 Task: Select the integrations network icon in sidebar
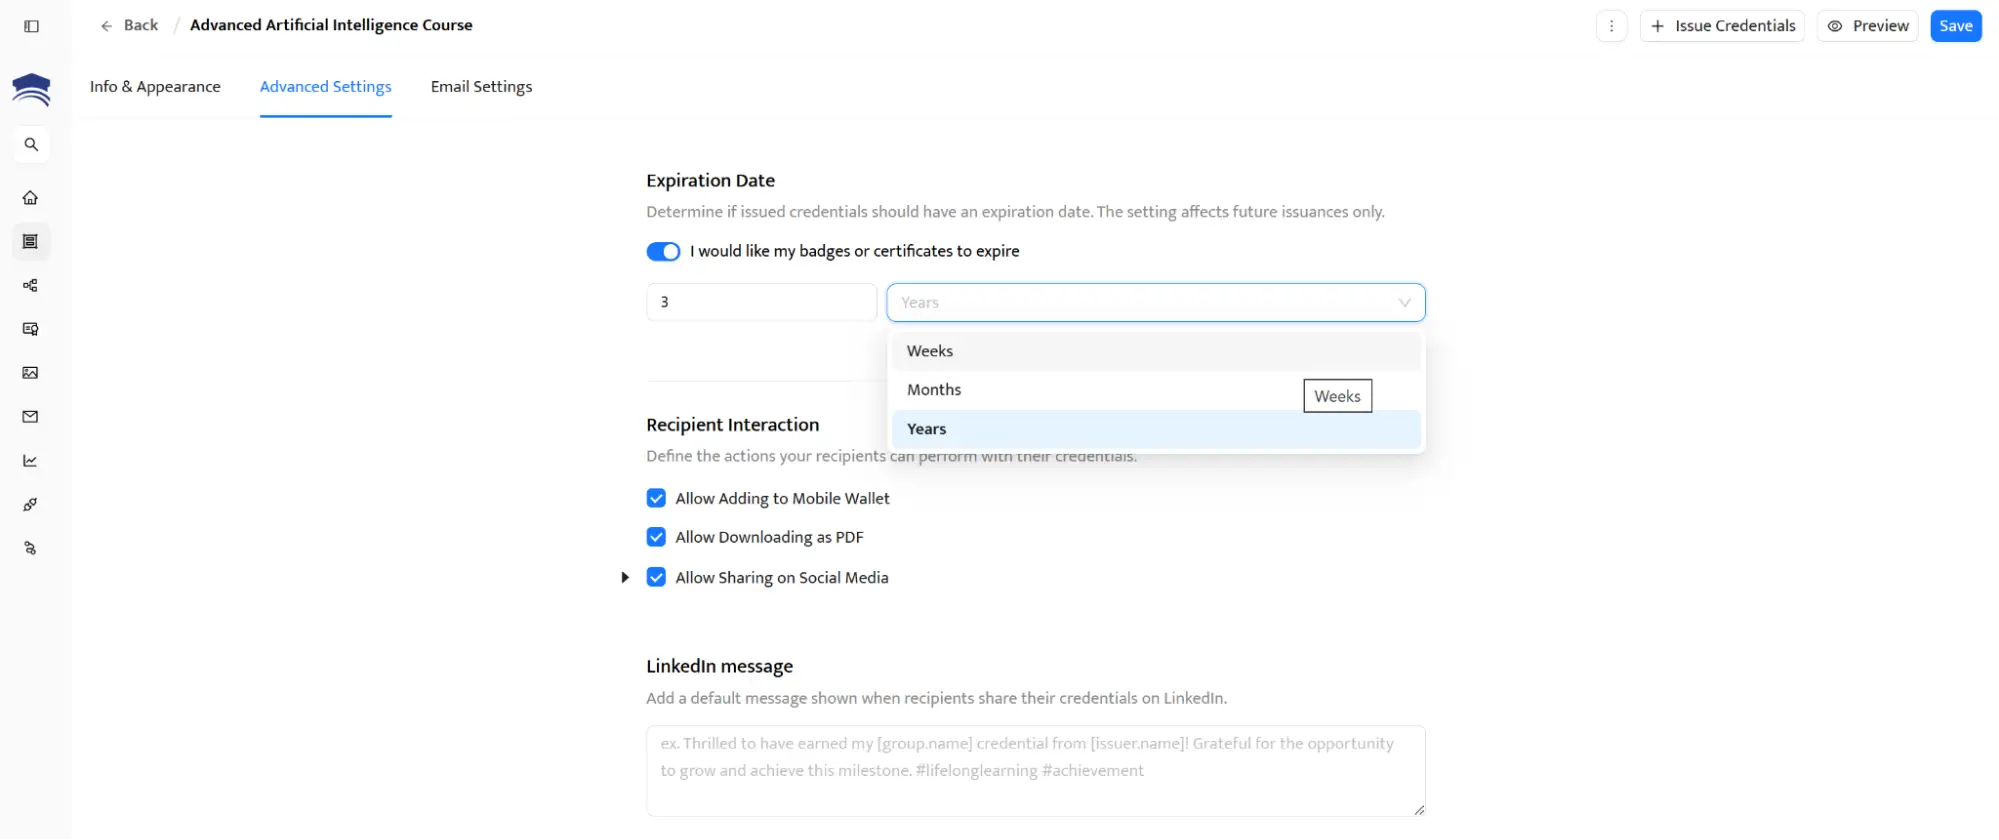coord(31,285)
